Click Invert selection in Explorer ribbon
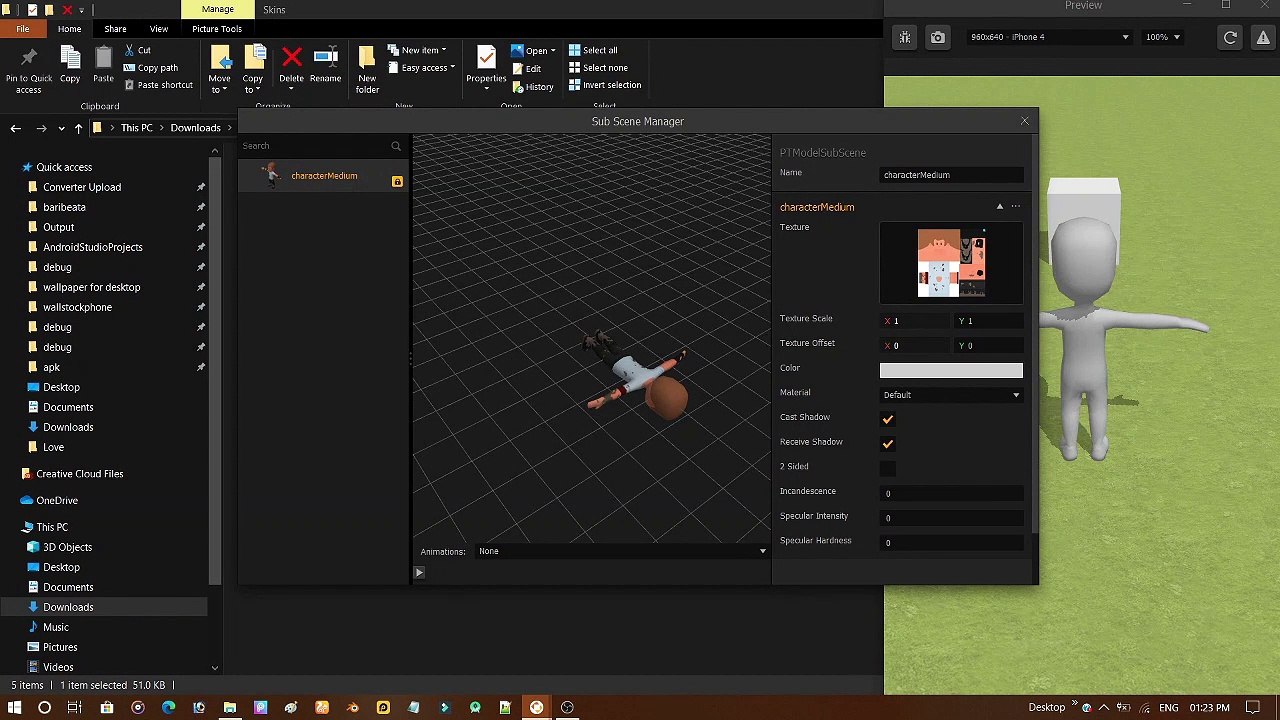 [x=605, y=85]
